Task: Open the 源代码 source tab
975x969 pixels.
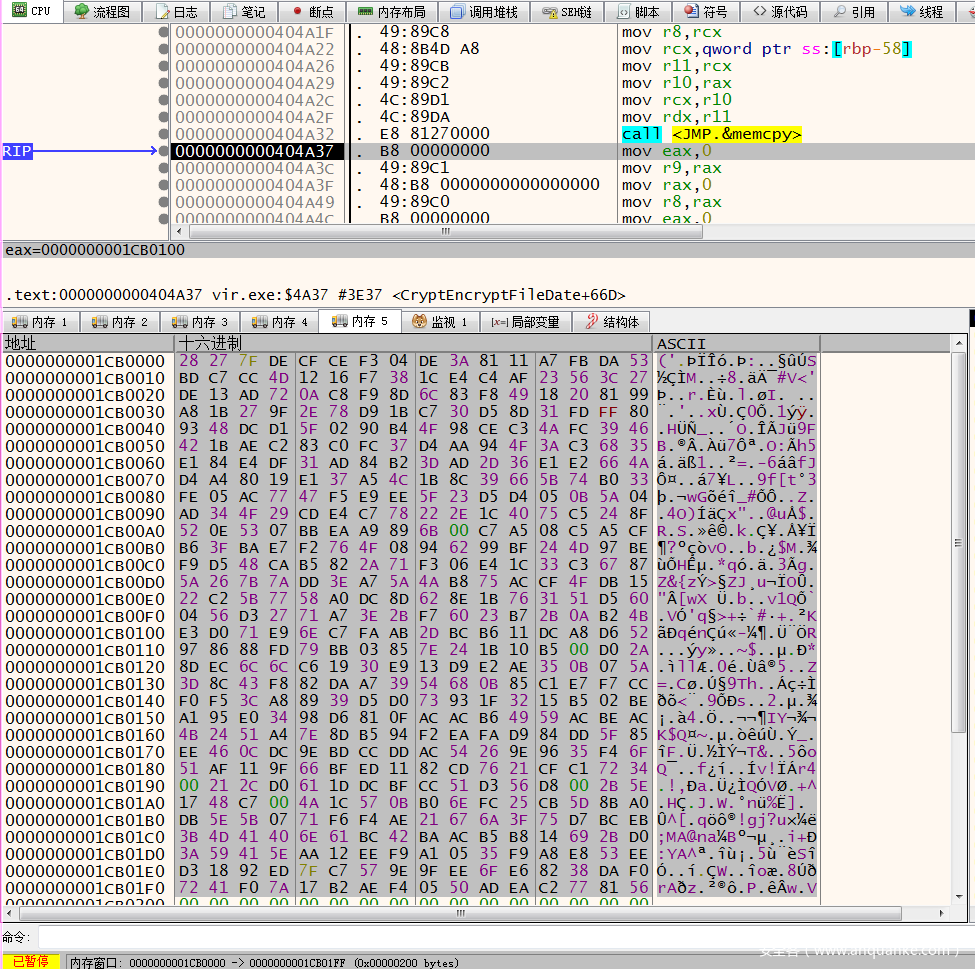Action: click(781, 12)
